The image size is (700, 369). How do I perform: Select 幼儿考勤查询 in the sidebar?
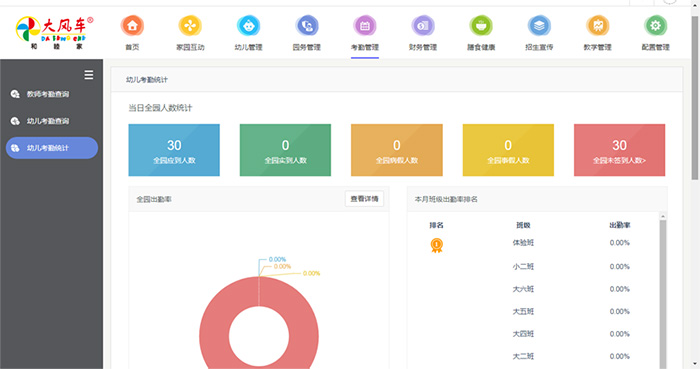(x=48, y=121)
